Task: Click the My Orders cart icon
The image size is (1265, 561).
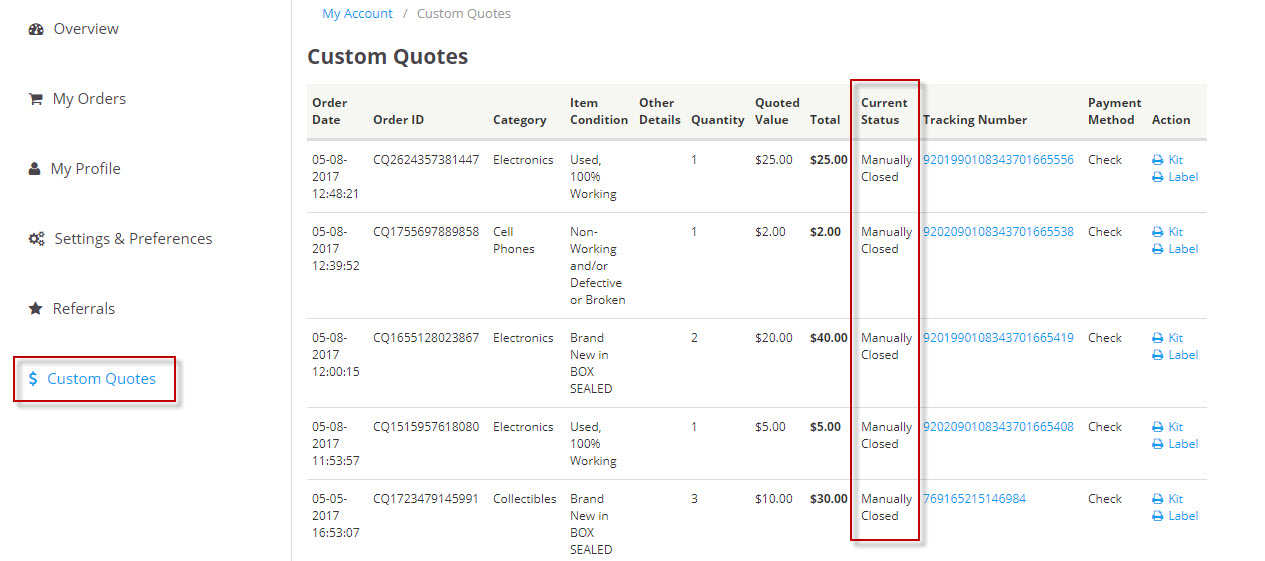Action: [x=36, y=99]
